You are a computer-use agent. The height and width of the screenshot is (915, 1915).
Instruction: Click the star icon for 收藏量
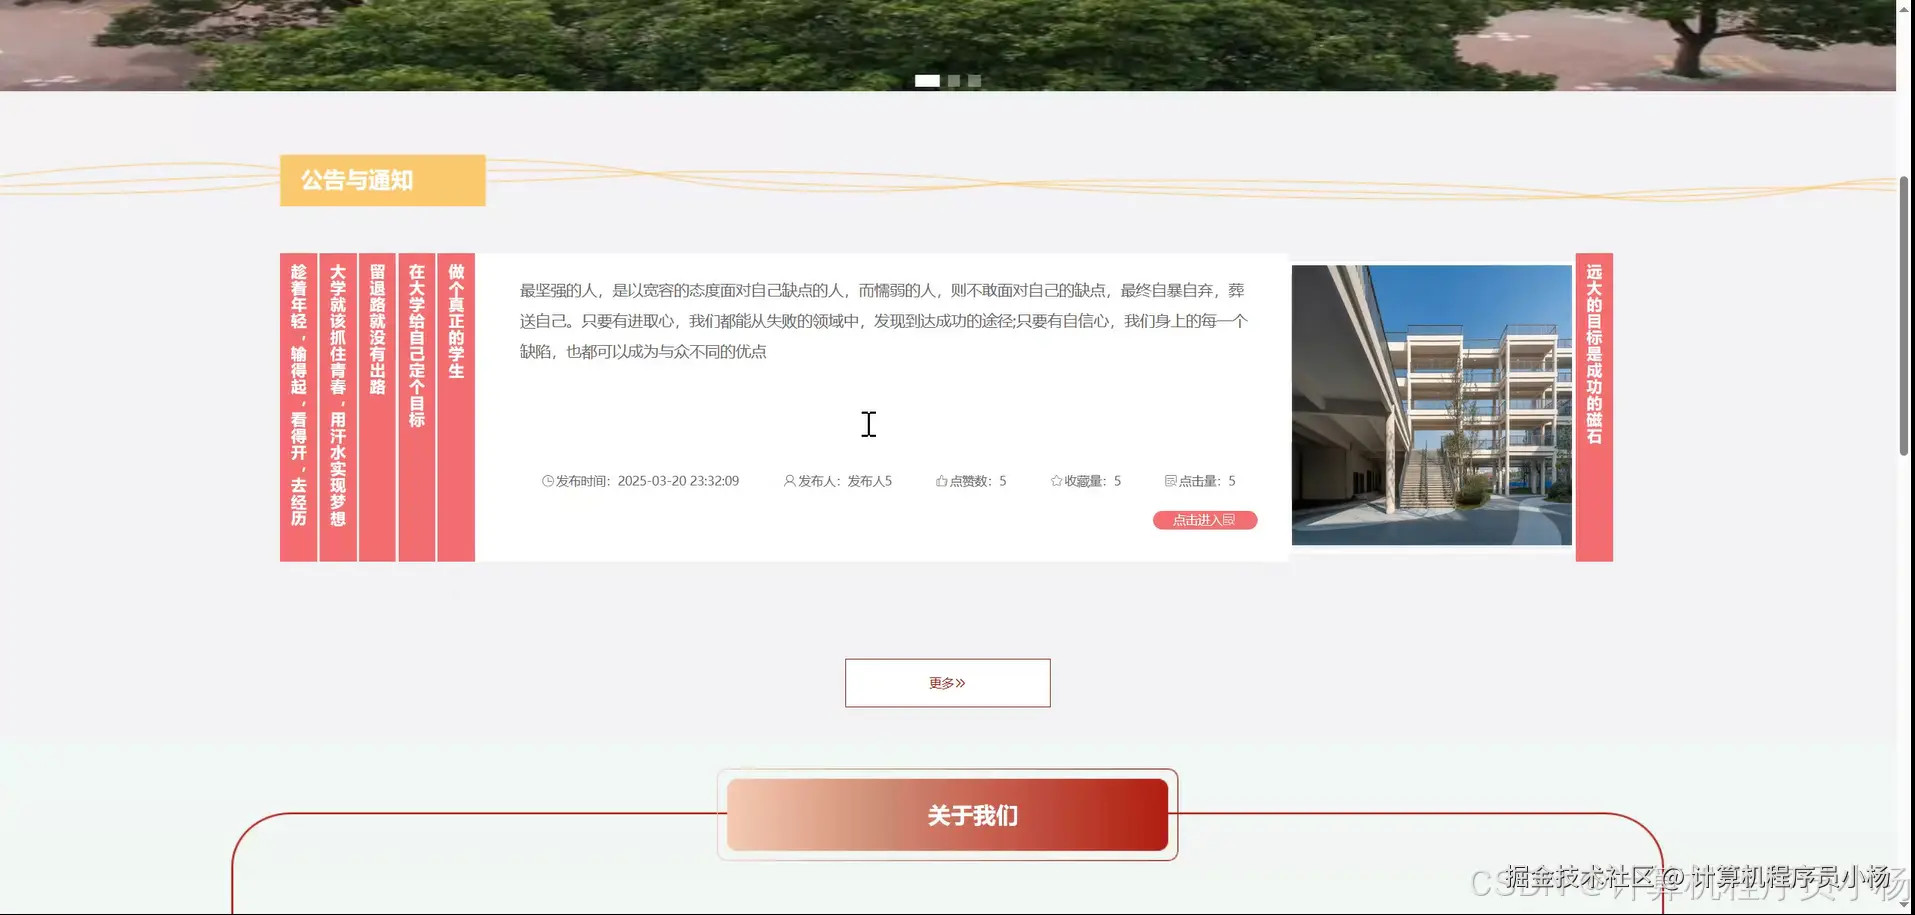tap(1055, 480)
